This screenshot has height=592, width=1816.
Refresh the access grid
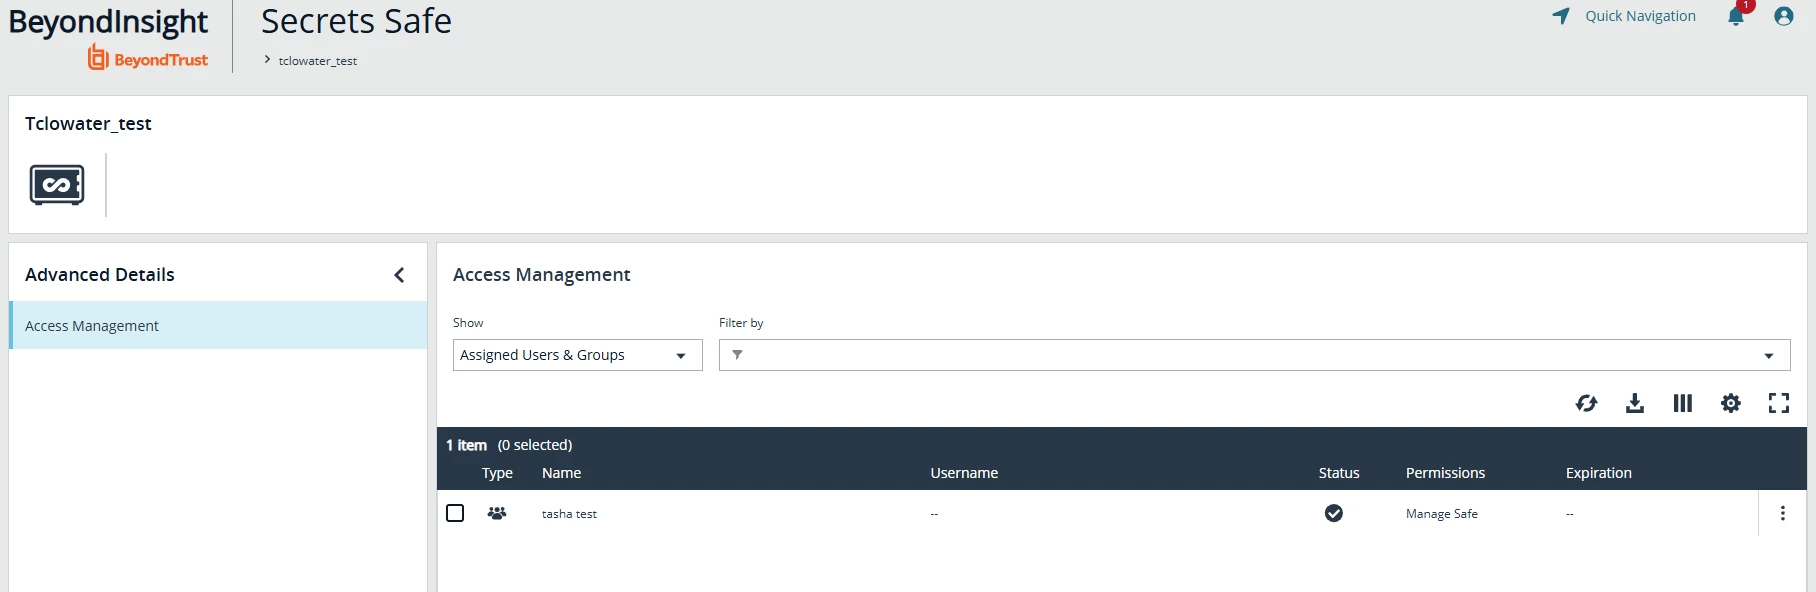[x=1587, y=403]
